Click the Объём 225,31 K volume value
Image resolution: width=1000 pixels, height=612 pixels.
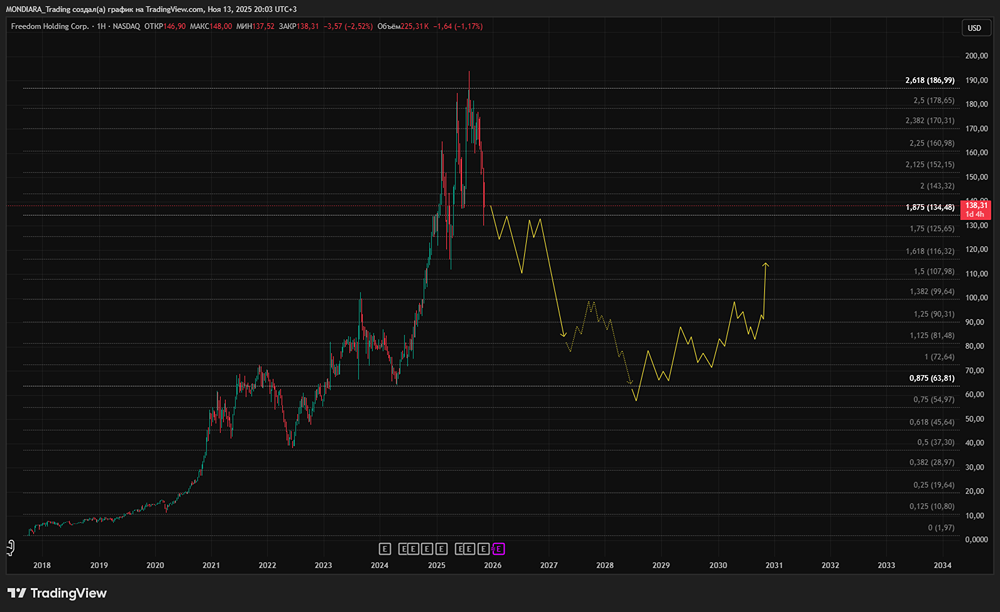403,26
